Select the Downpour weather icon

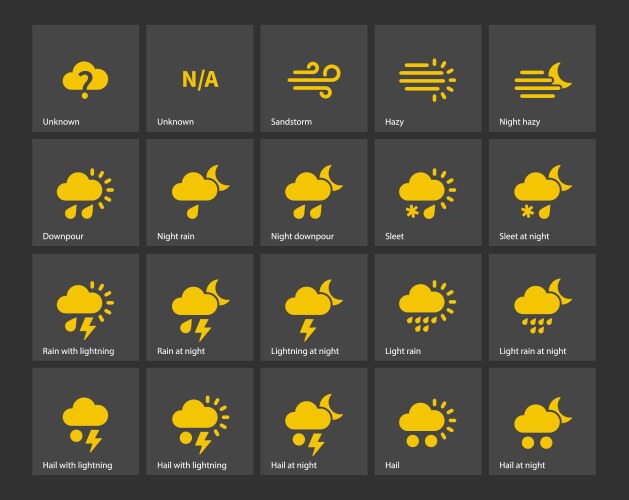coord(85,194)
